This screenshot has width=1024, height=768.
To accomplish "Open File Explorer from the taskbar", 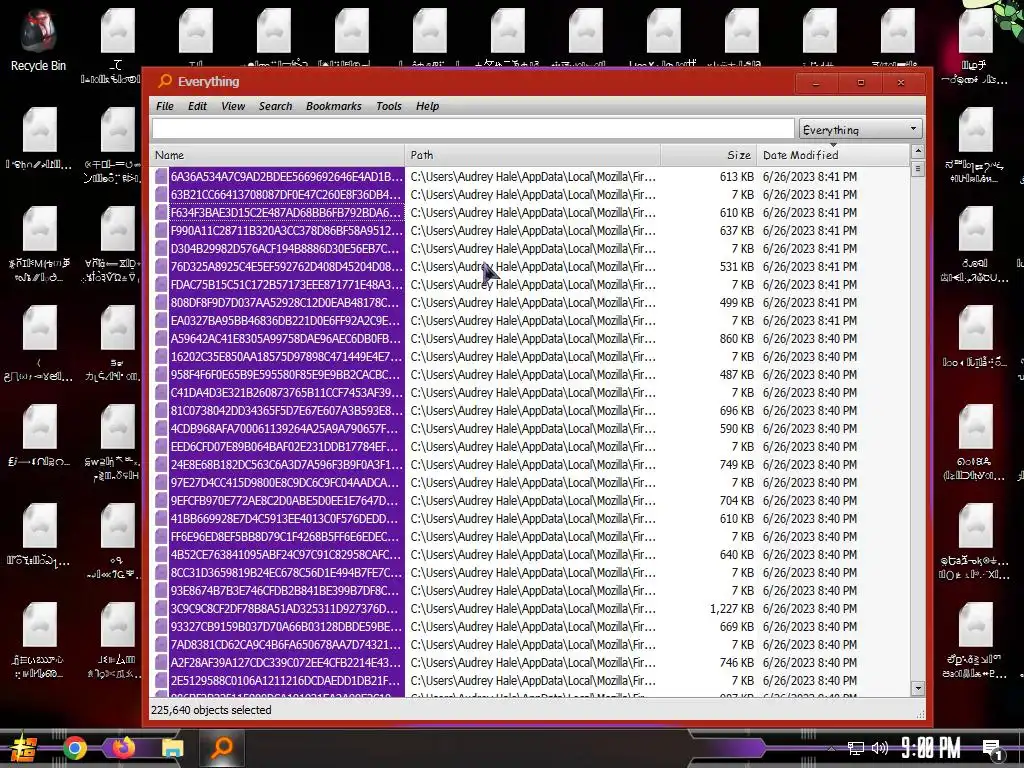I will pos(172,748).
